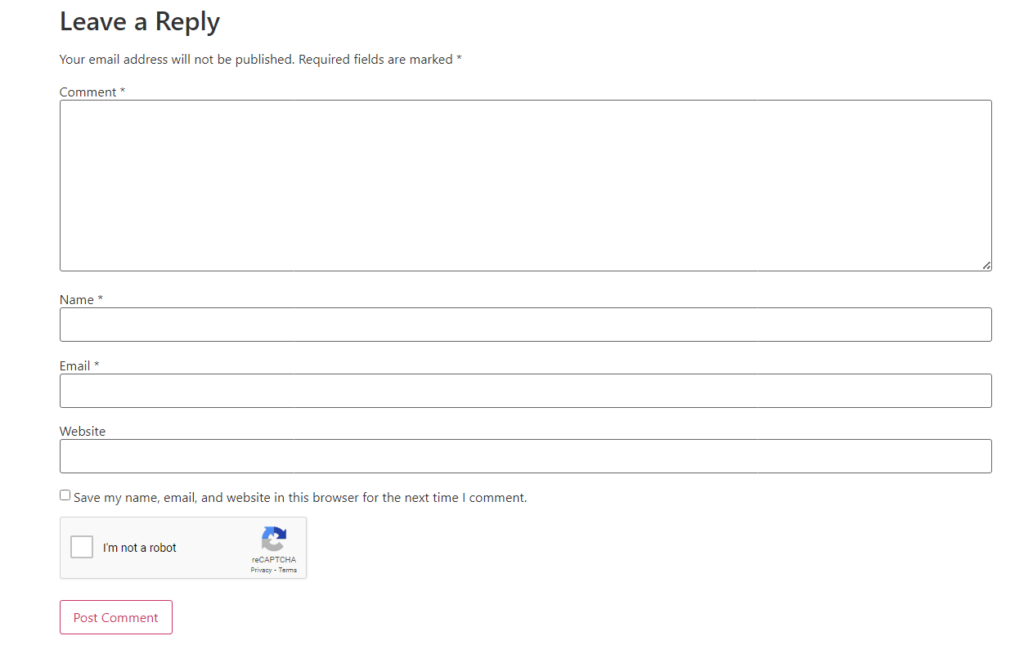Screen dimensions: 1024x654
Task: Grab the Comment box resize handle
Action: coord(986,265)
